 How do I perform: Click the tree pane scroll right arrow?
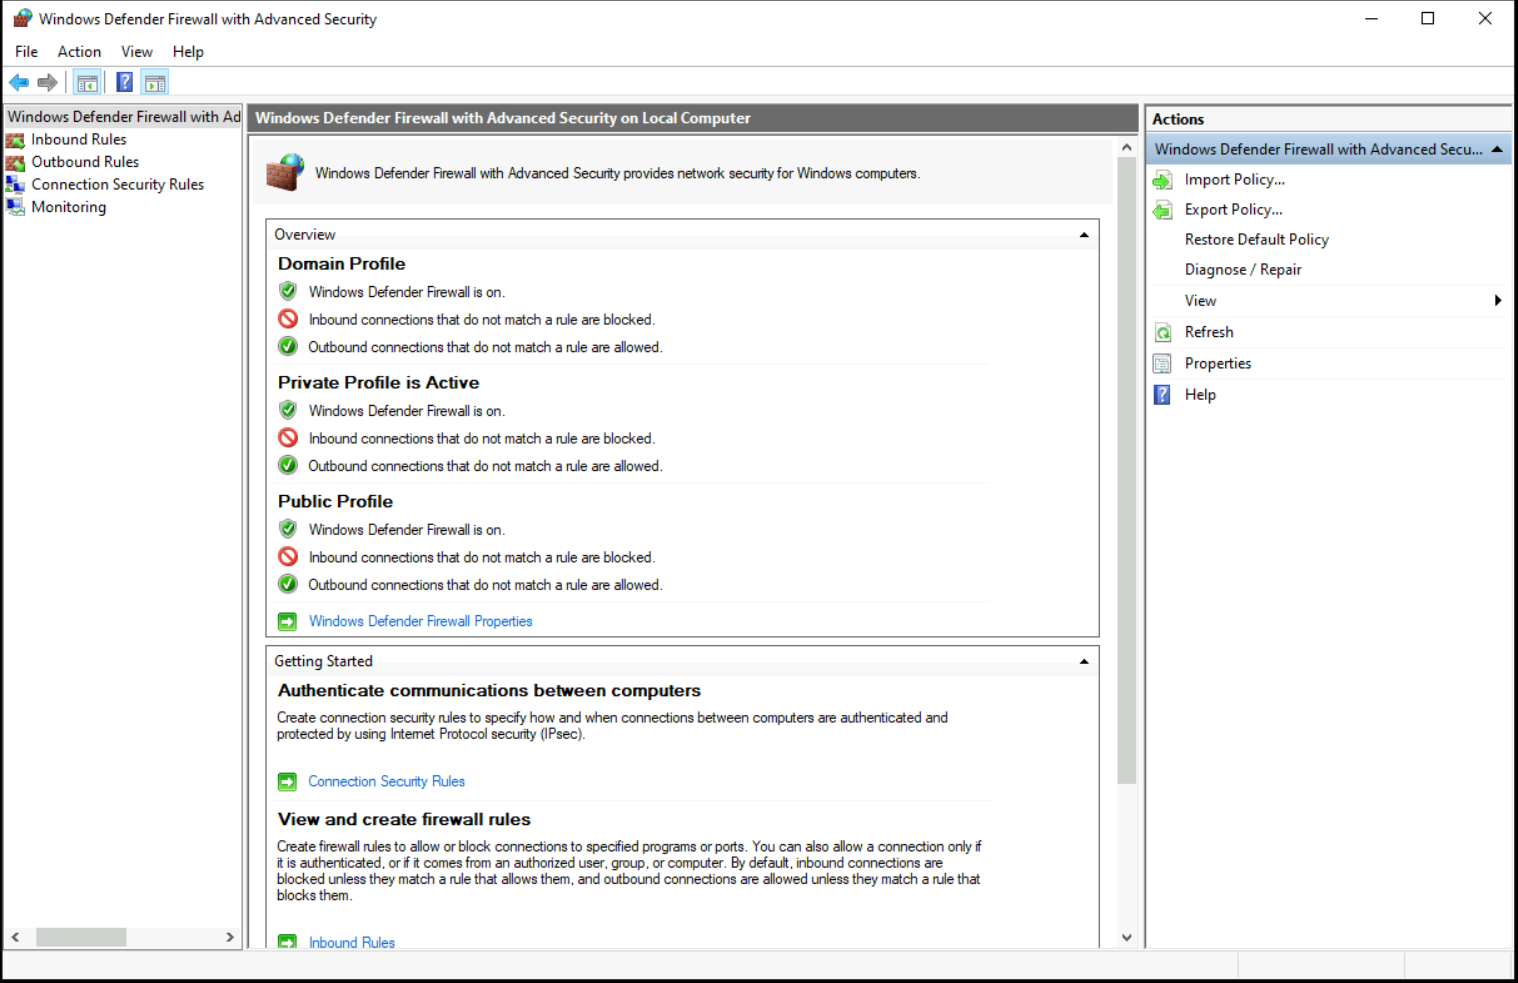(230, 937)
